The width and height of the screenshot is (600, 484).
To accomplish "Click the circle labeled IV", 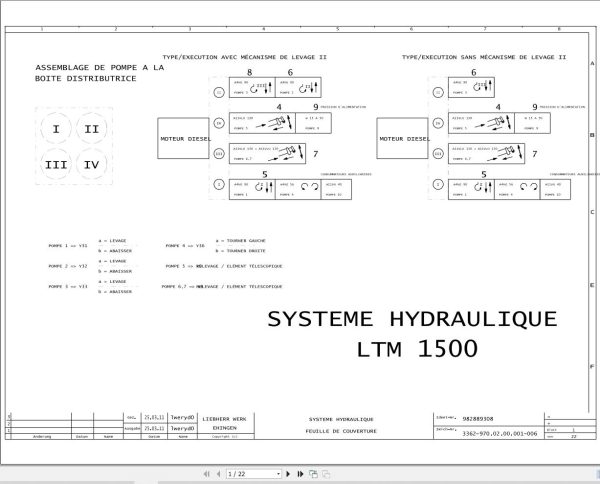I will 91,165.
